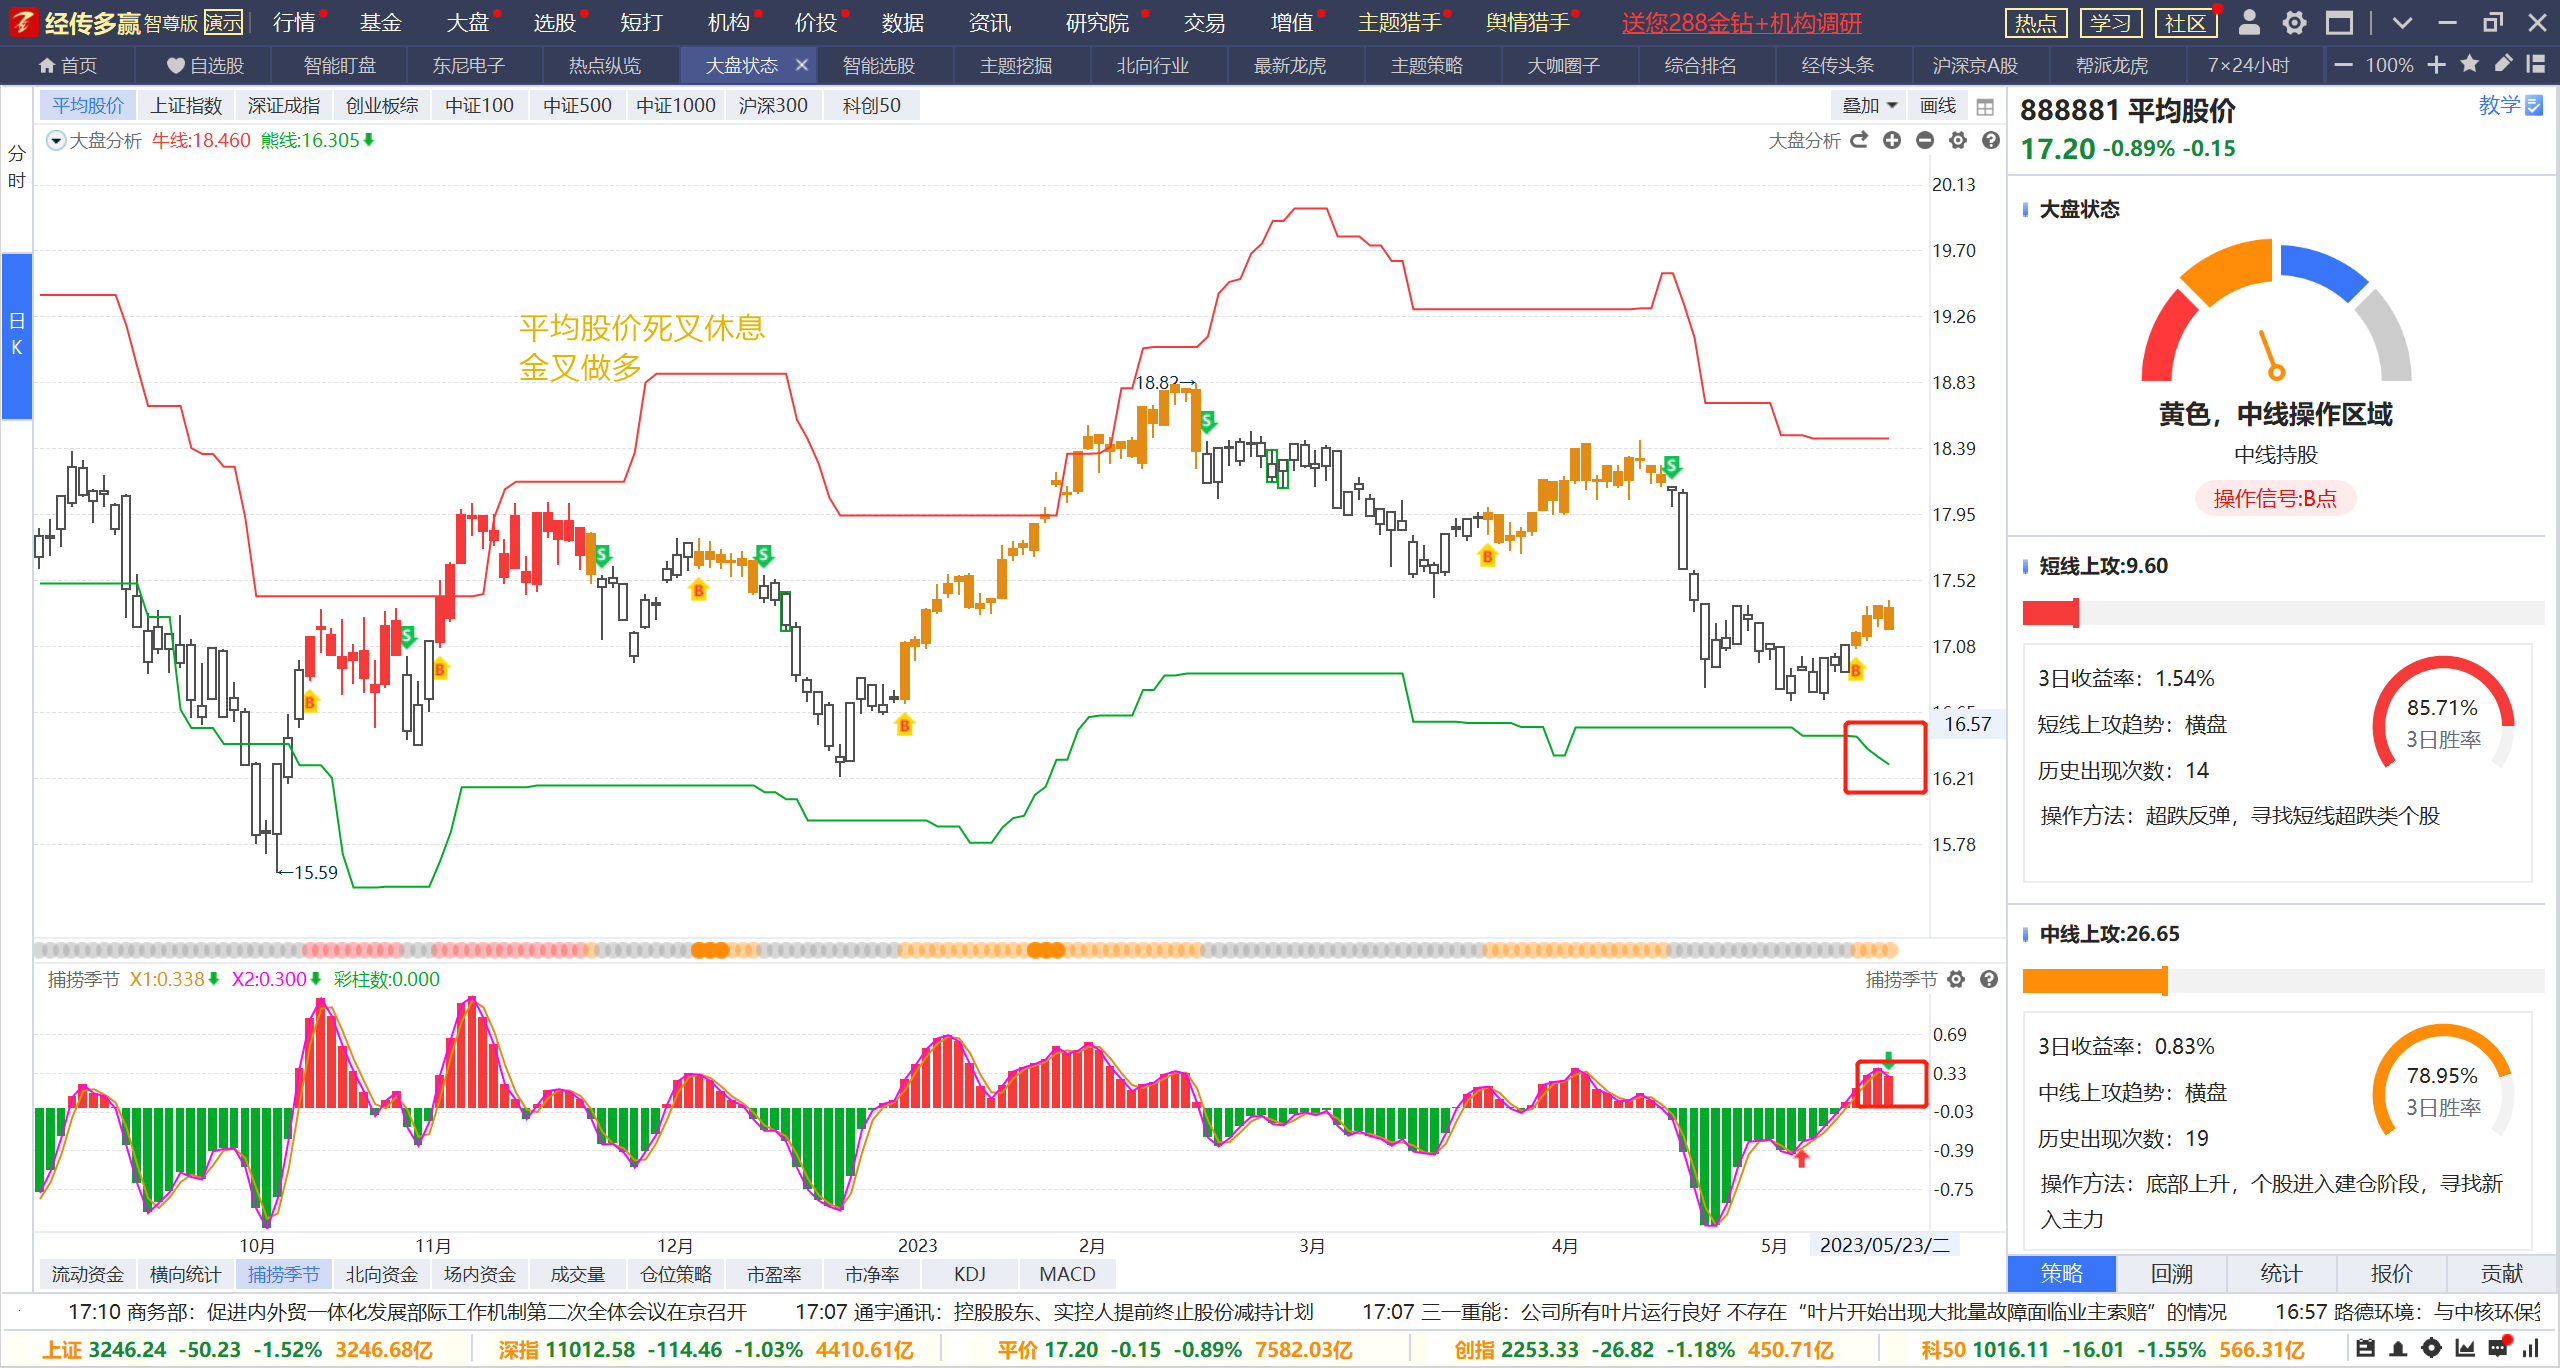Screen dimensions: 2560x1368
Task: Select the 深证成指 index toggle
Action: click(284, 105)
